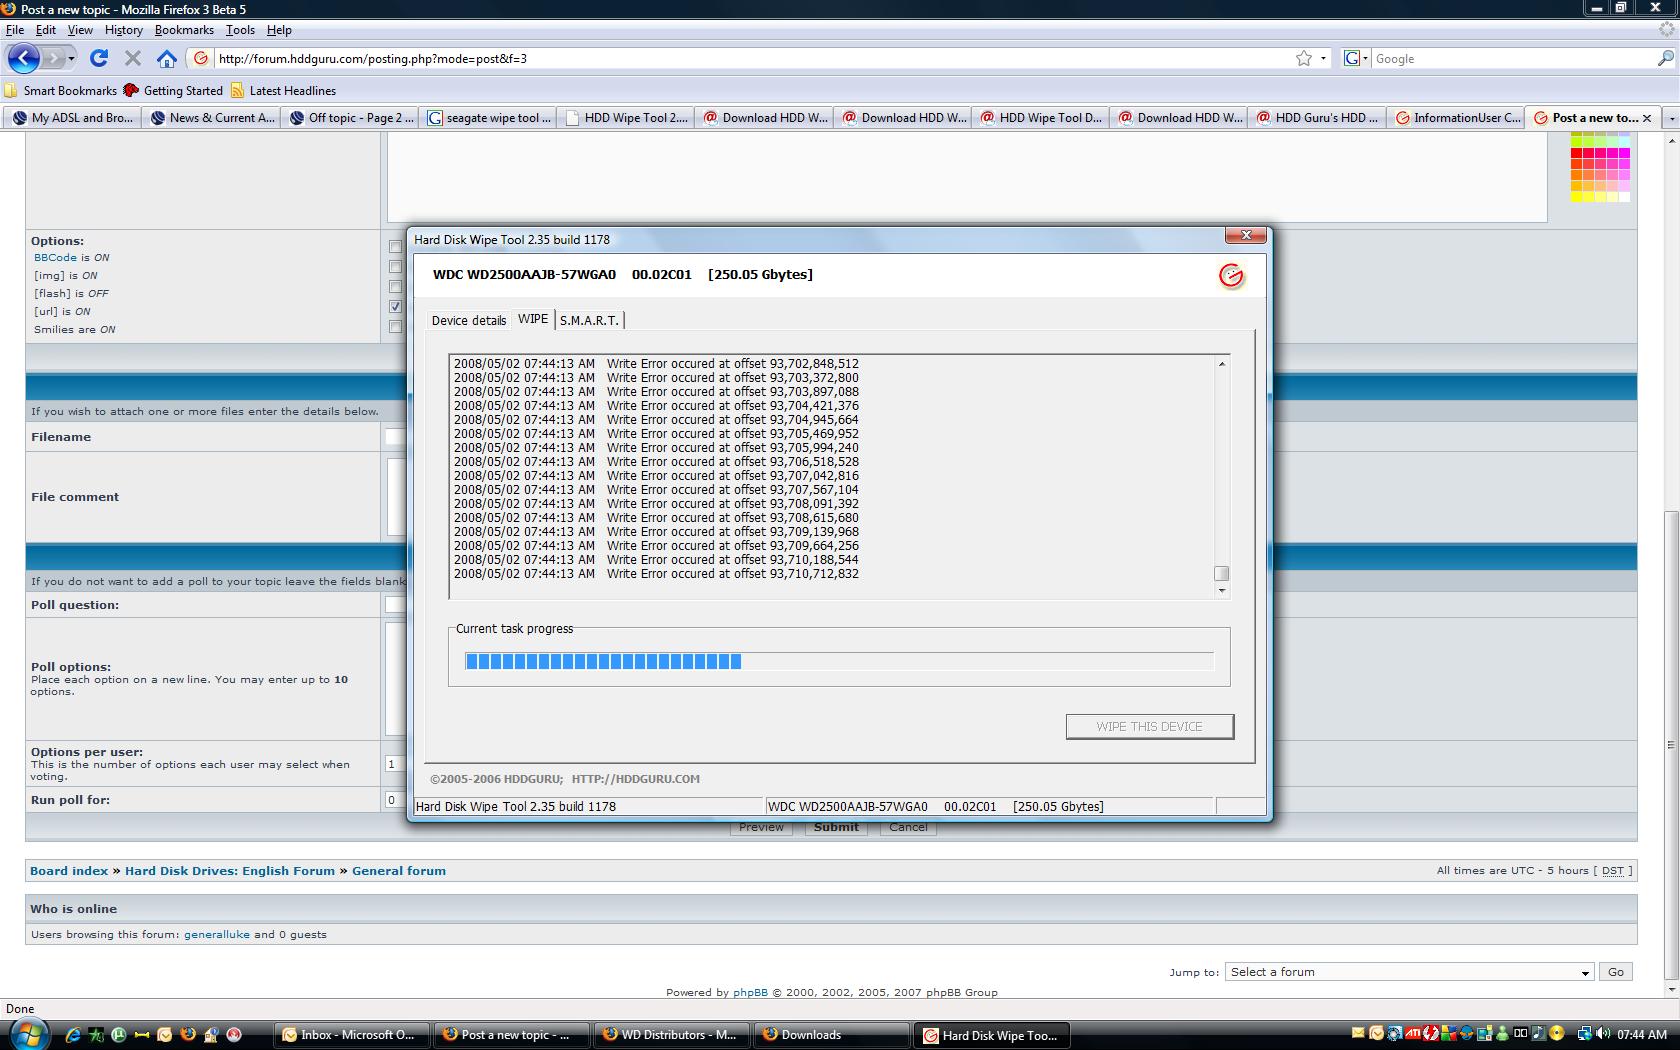Image resolution: width=1680 pixels, height=1050 pixels.
Task: Launch Firefox from Quick Launch
Action: [187, 1035]
